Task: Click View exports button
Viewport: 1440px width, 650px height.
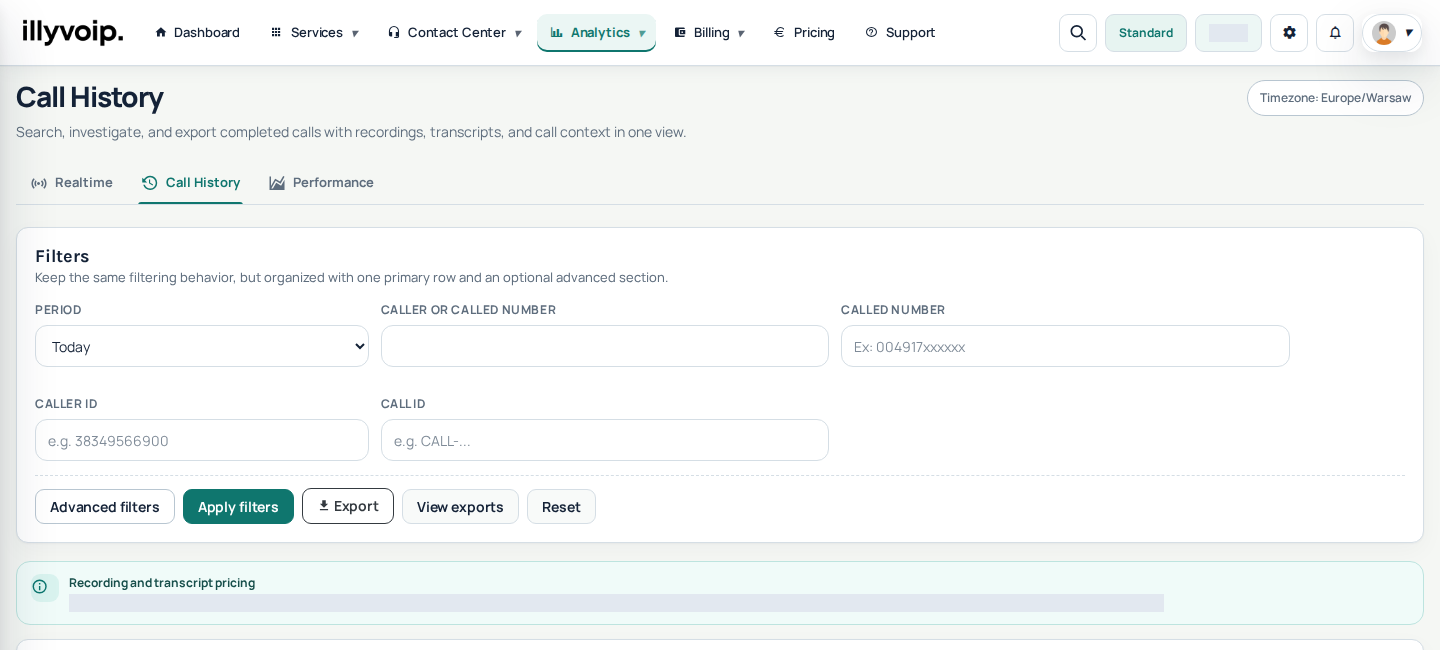Action: pyautogui.click(x=460, y=506)
